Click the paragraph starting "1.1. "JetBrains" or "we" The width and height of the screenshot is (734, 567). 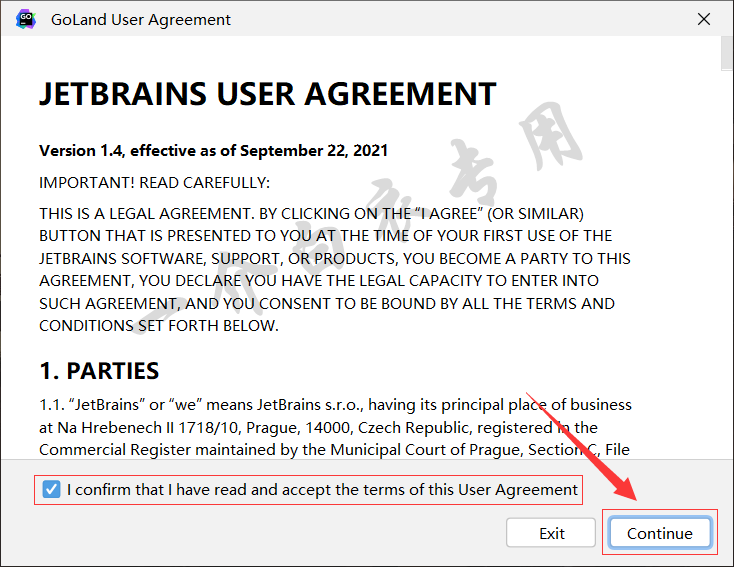[335, 427]
